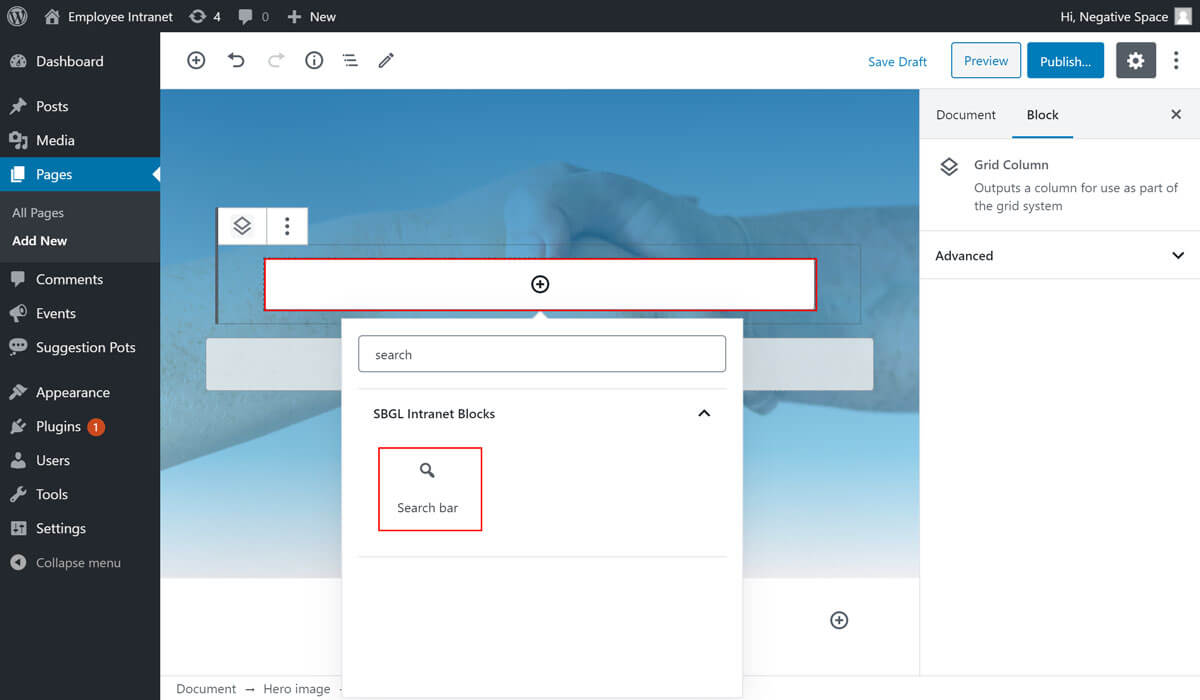Open Grid Column block options menu
This screenshot has width=1200, height=700.
tap(287, 226)
